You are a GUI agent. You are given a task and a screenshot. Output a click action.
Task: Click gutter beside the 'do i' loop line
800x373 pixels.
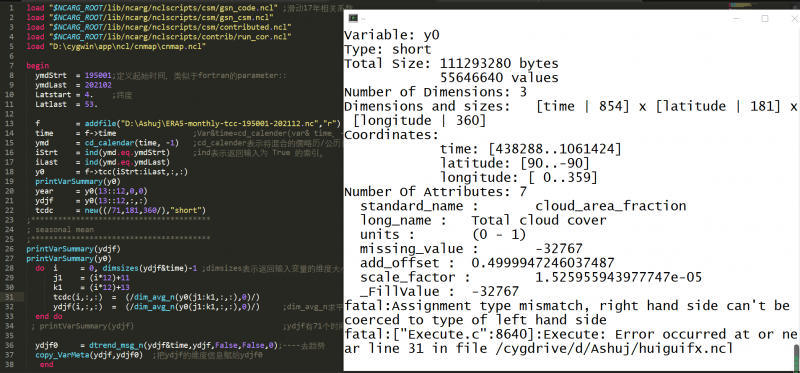(11, 268)
